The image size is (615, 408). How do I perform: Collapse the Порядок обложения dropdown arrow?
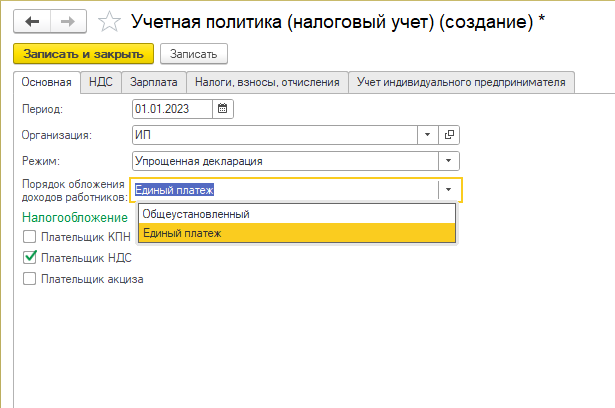[449, 189]
